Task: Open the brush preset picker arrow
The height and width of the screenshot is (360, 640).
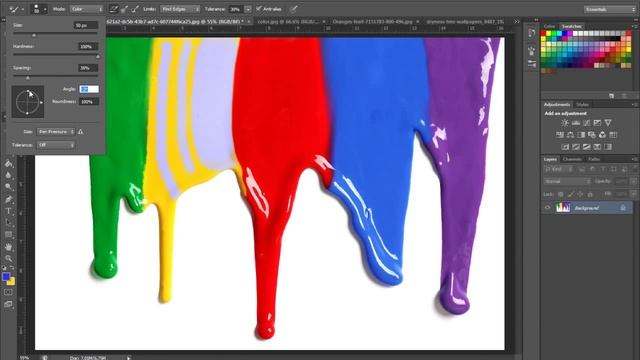Action: [45, 9]
